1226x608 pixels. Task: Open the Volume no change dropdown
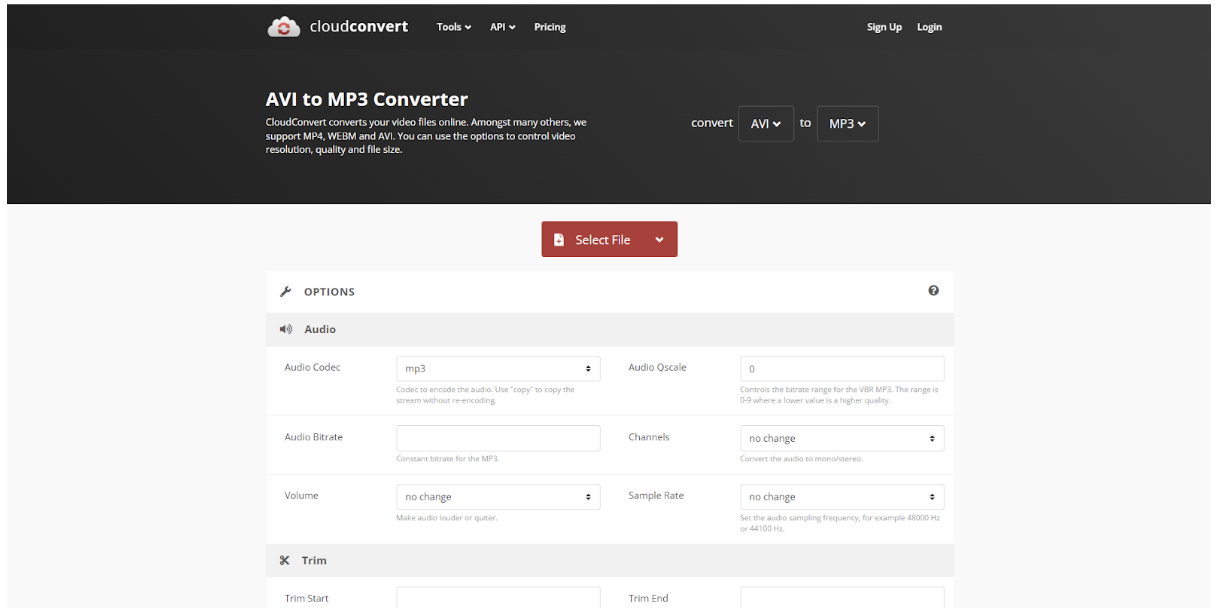pyautogui.click(x=498, y=497)
